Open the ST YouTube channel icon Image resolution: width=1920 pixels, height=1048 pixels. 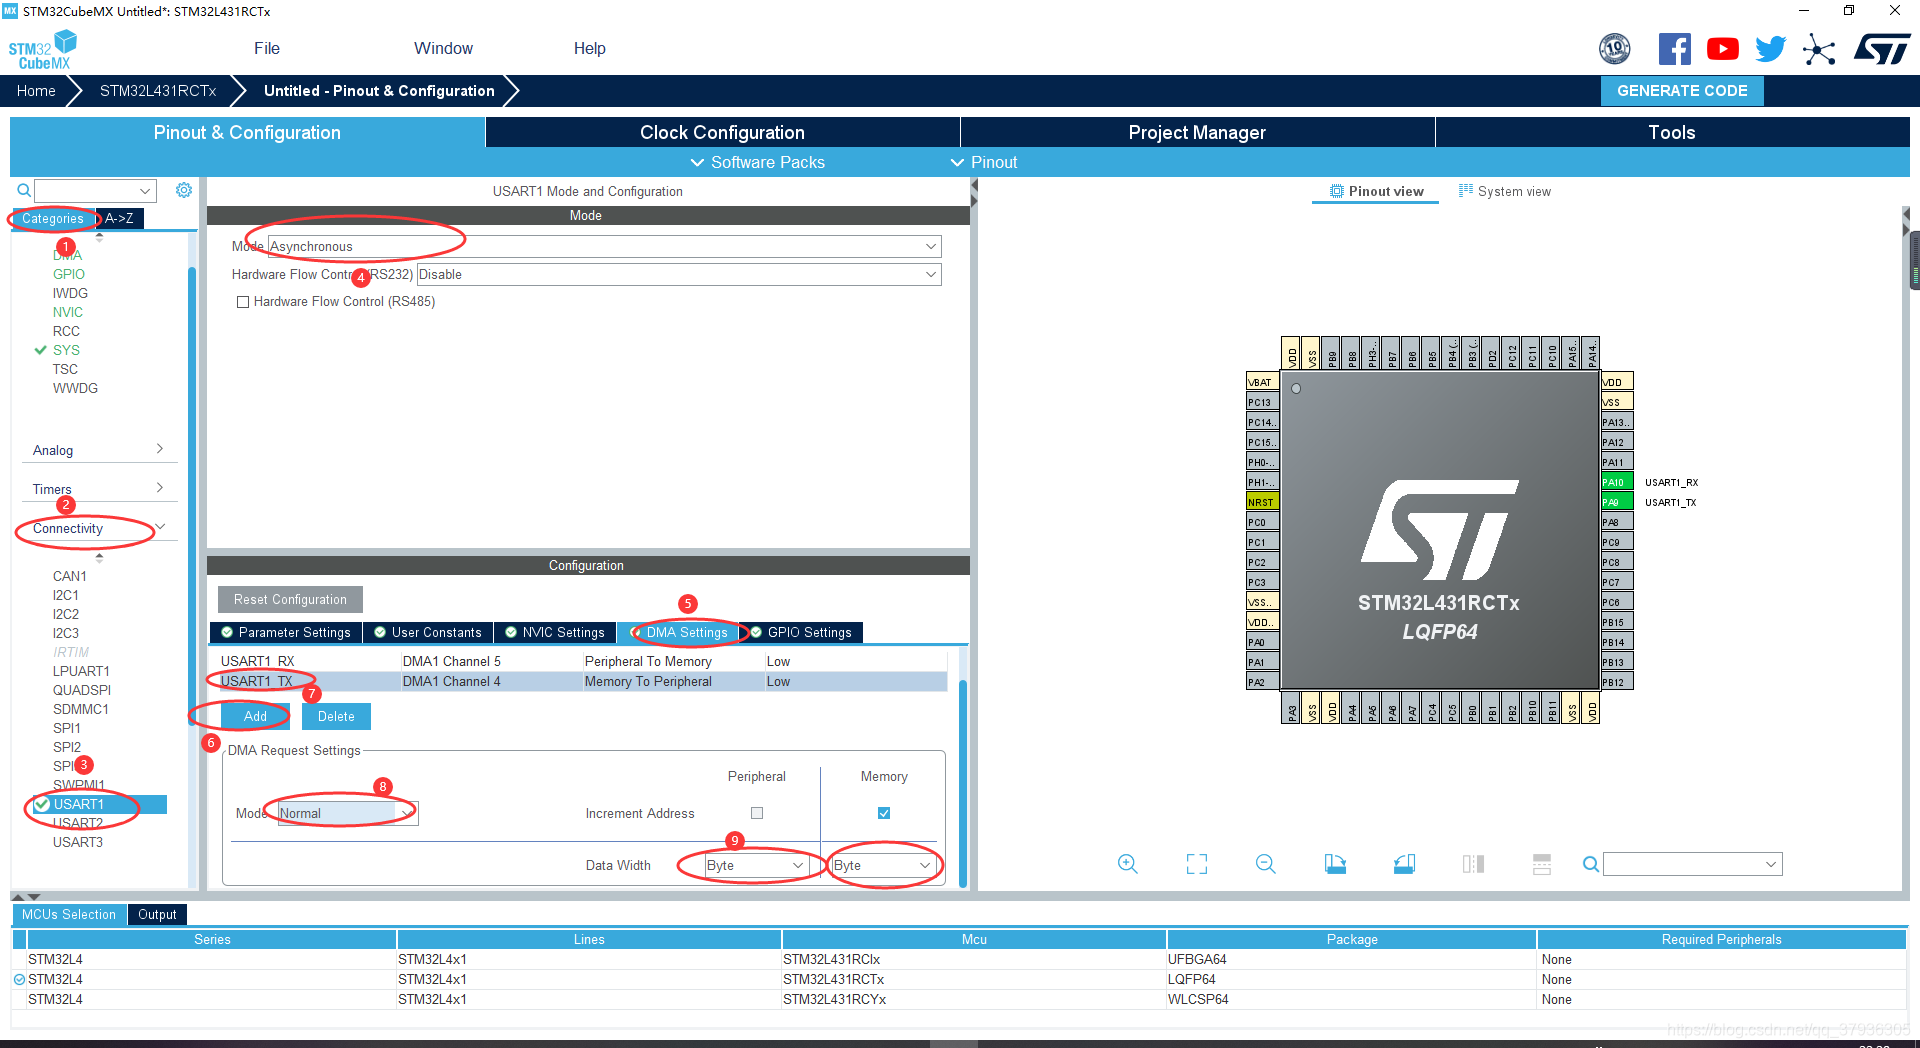point(1722,49)
